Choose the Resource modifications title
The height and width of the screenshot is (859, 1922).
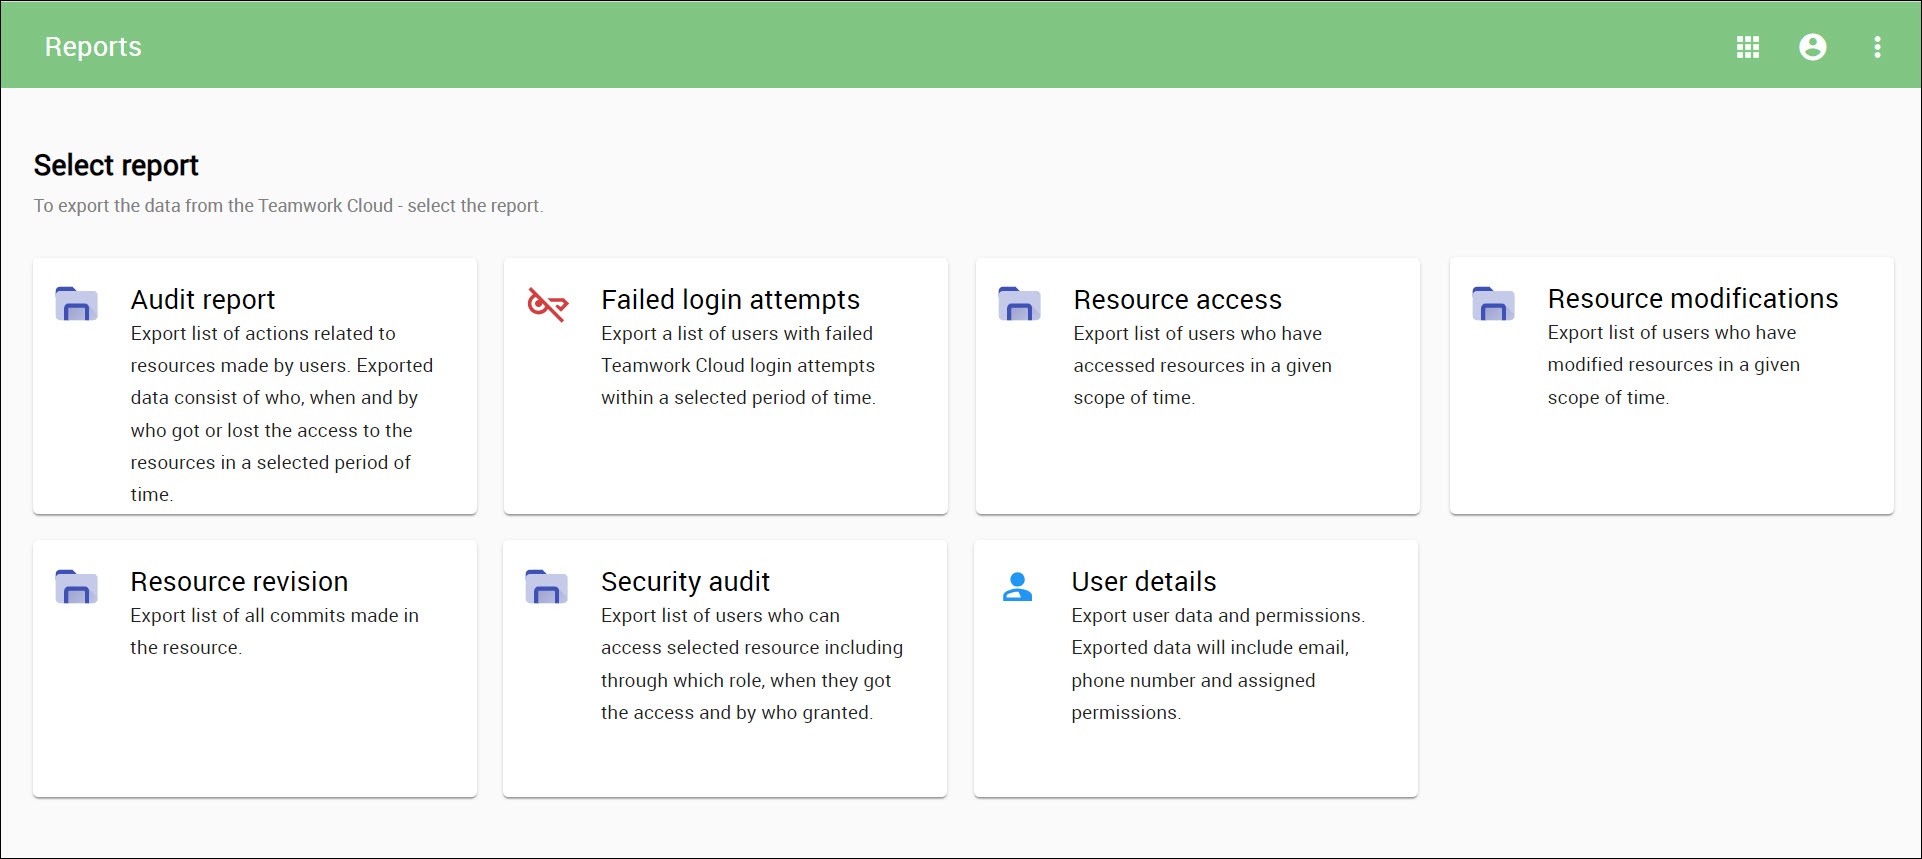1692,299
